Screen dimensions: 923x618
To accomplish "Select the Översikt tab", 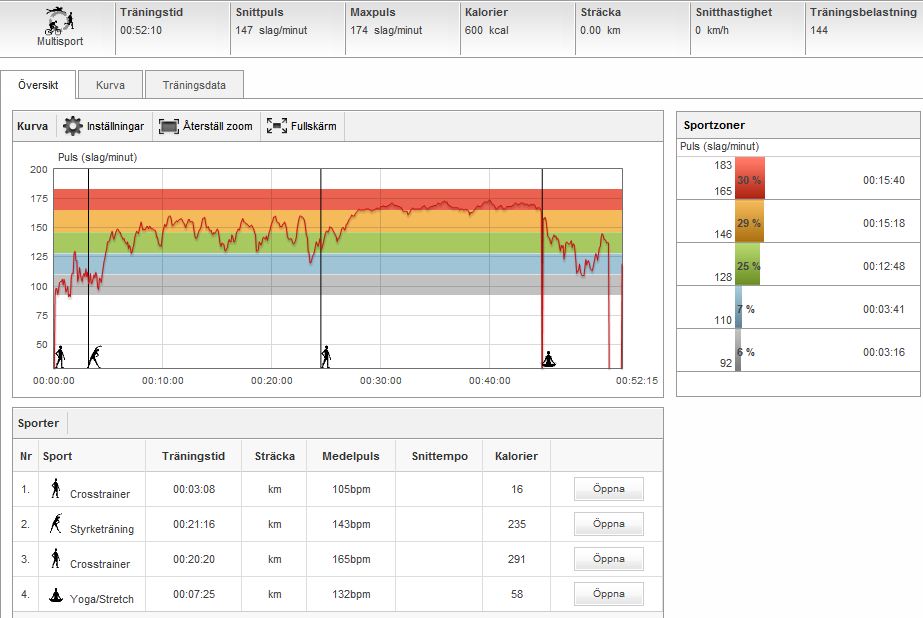I will point(38,85).
